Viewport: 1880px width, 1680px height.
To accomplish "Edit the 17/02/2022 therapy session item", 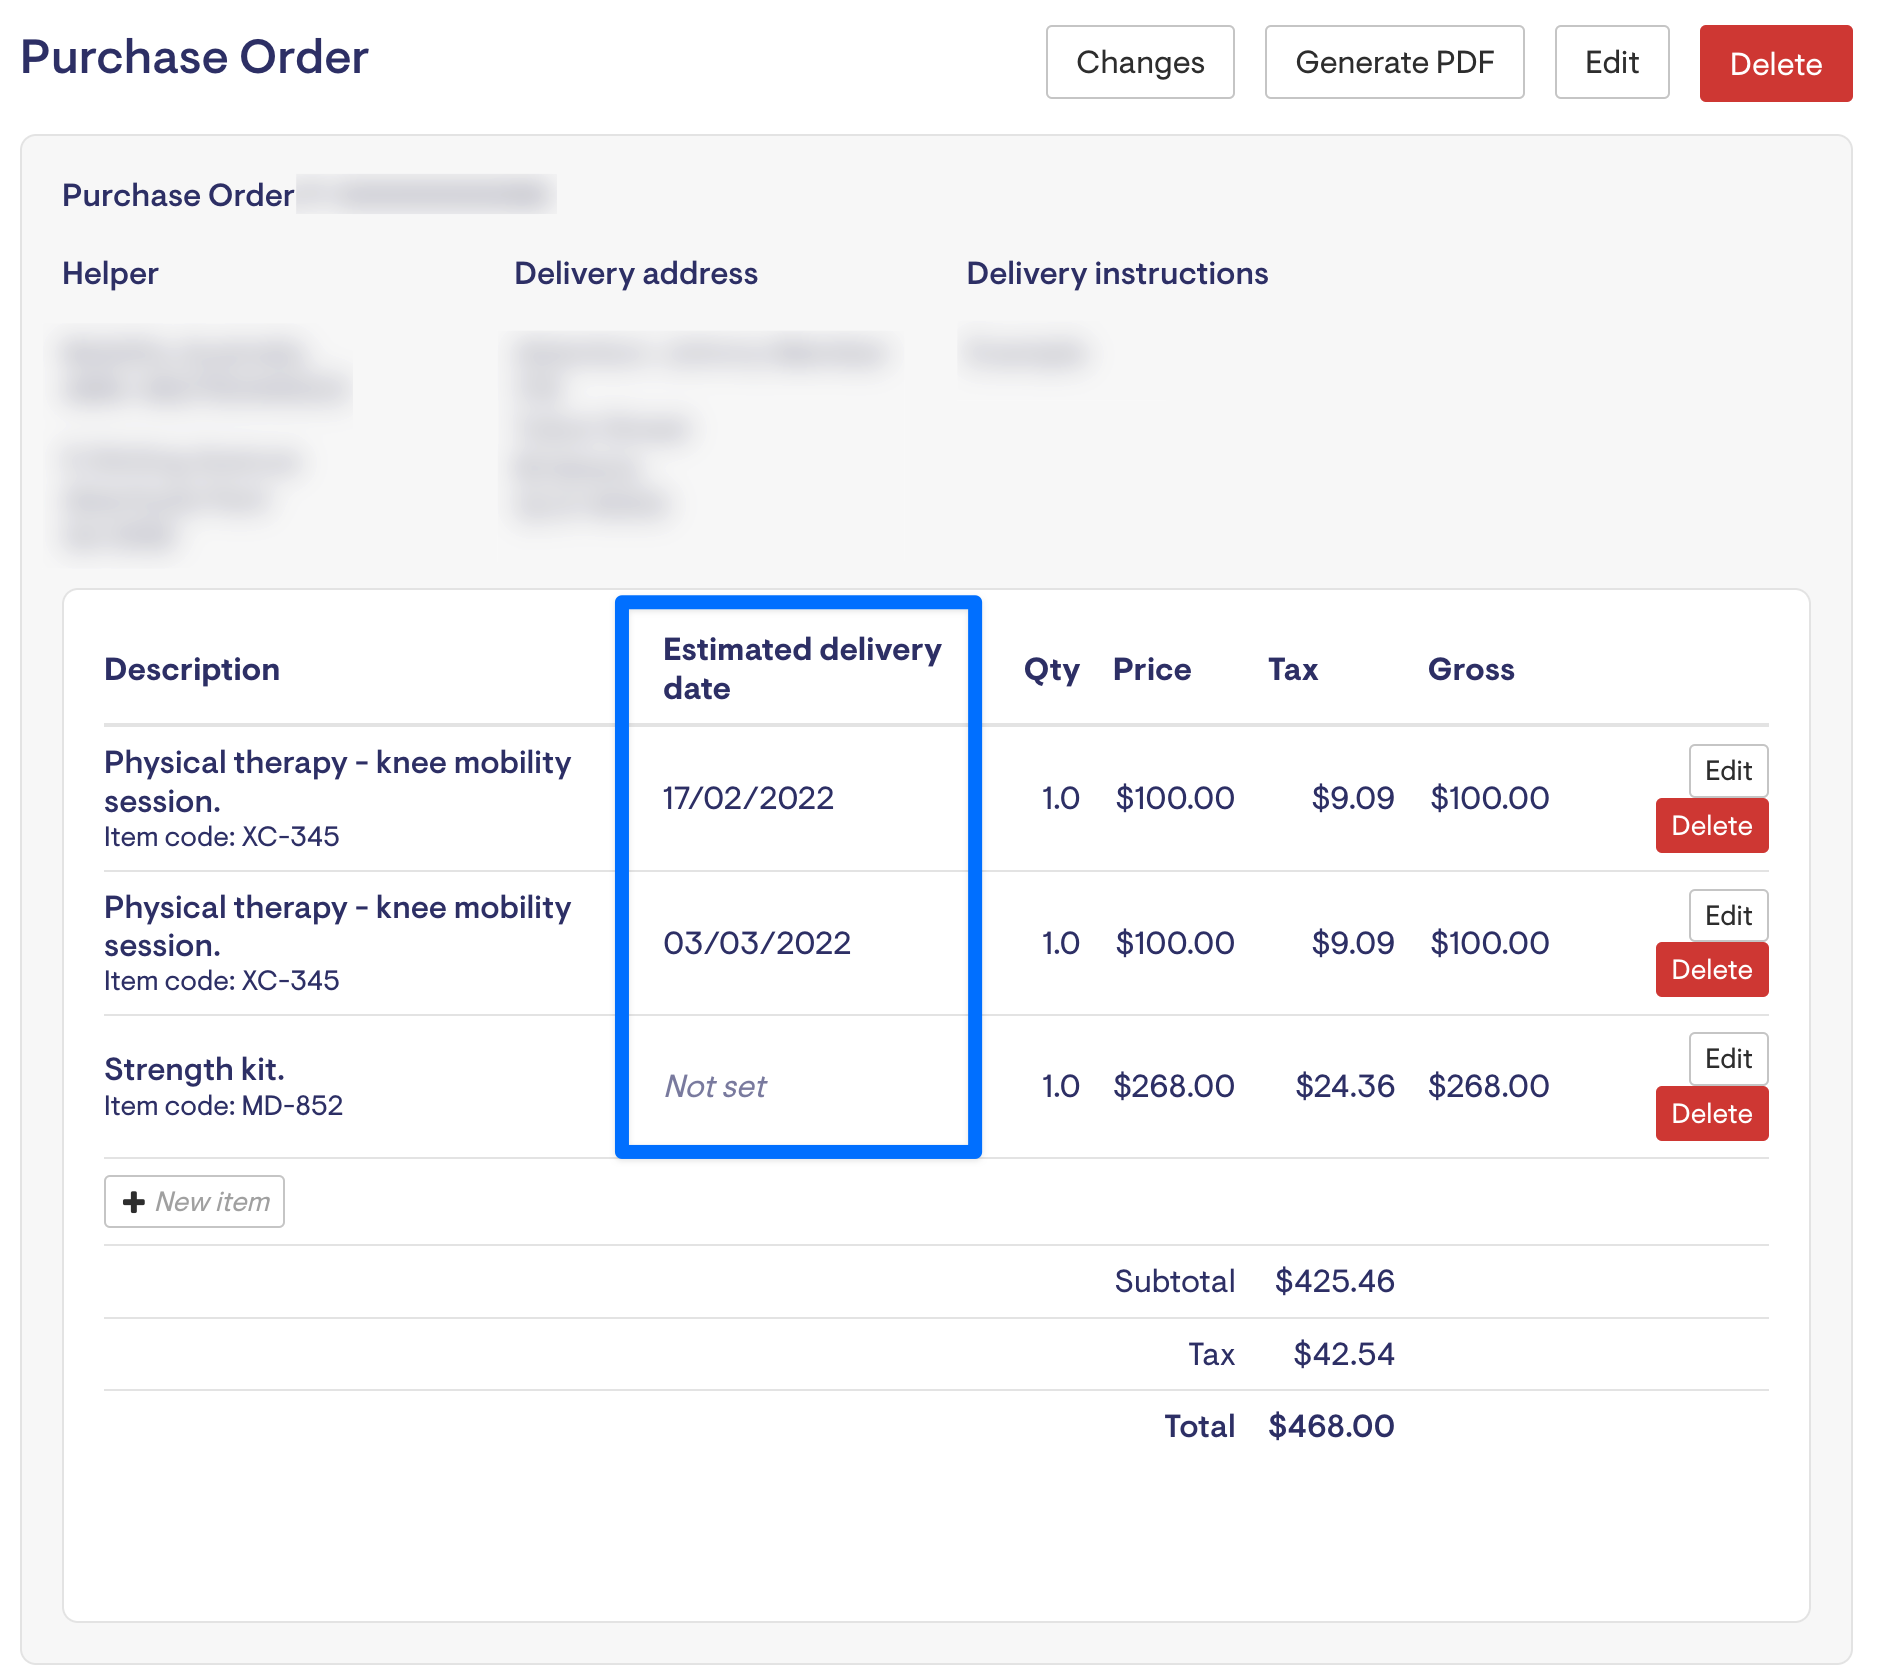I will click(x=1728, y=770).
